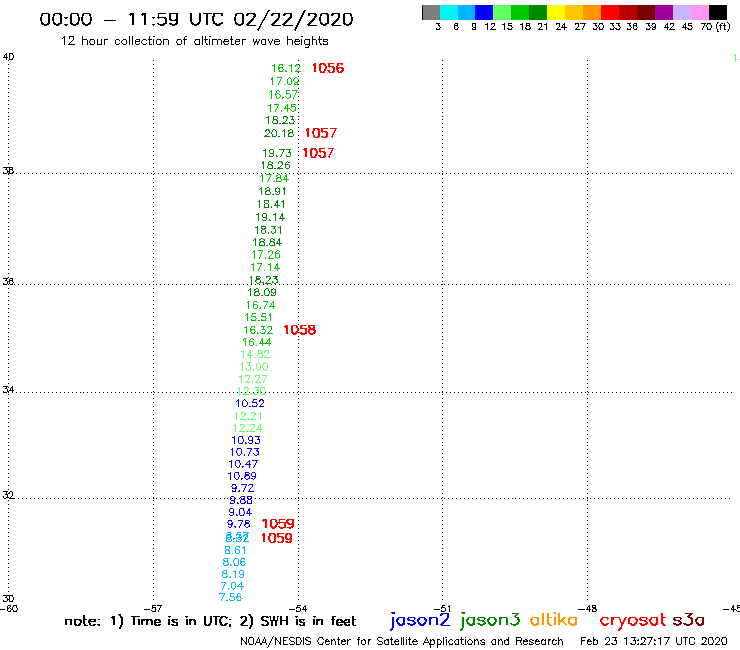Click the wave height reading 18.09
740x650 pixels.
pos(262,293)
